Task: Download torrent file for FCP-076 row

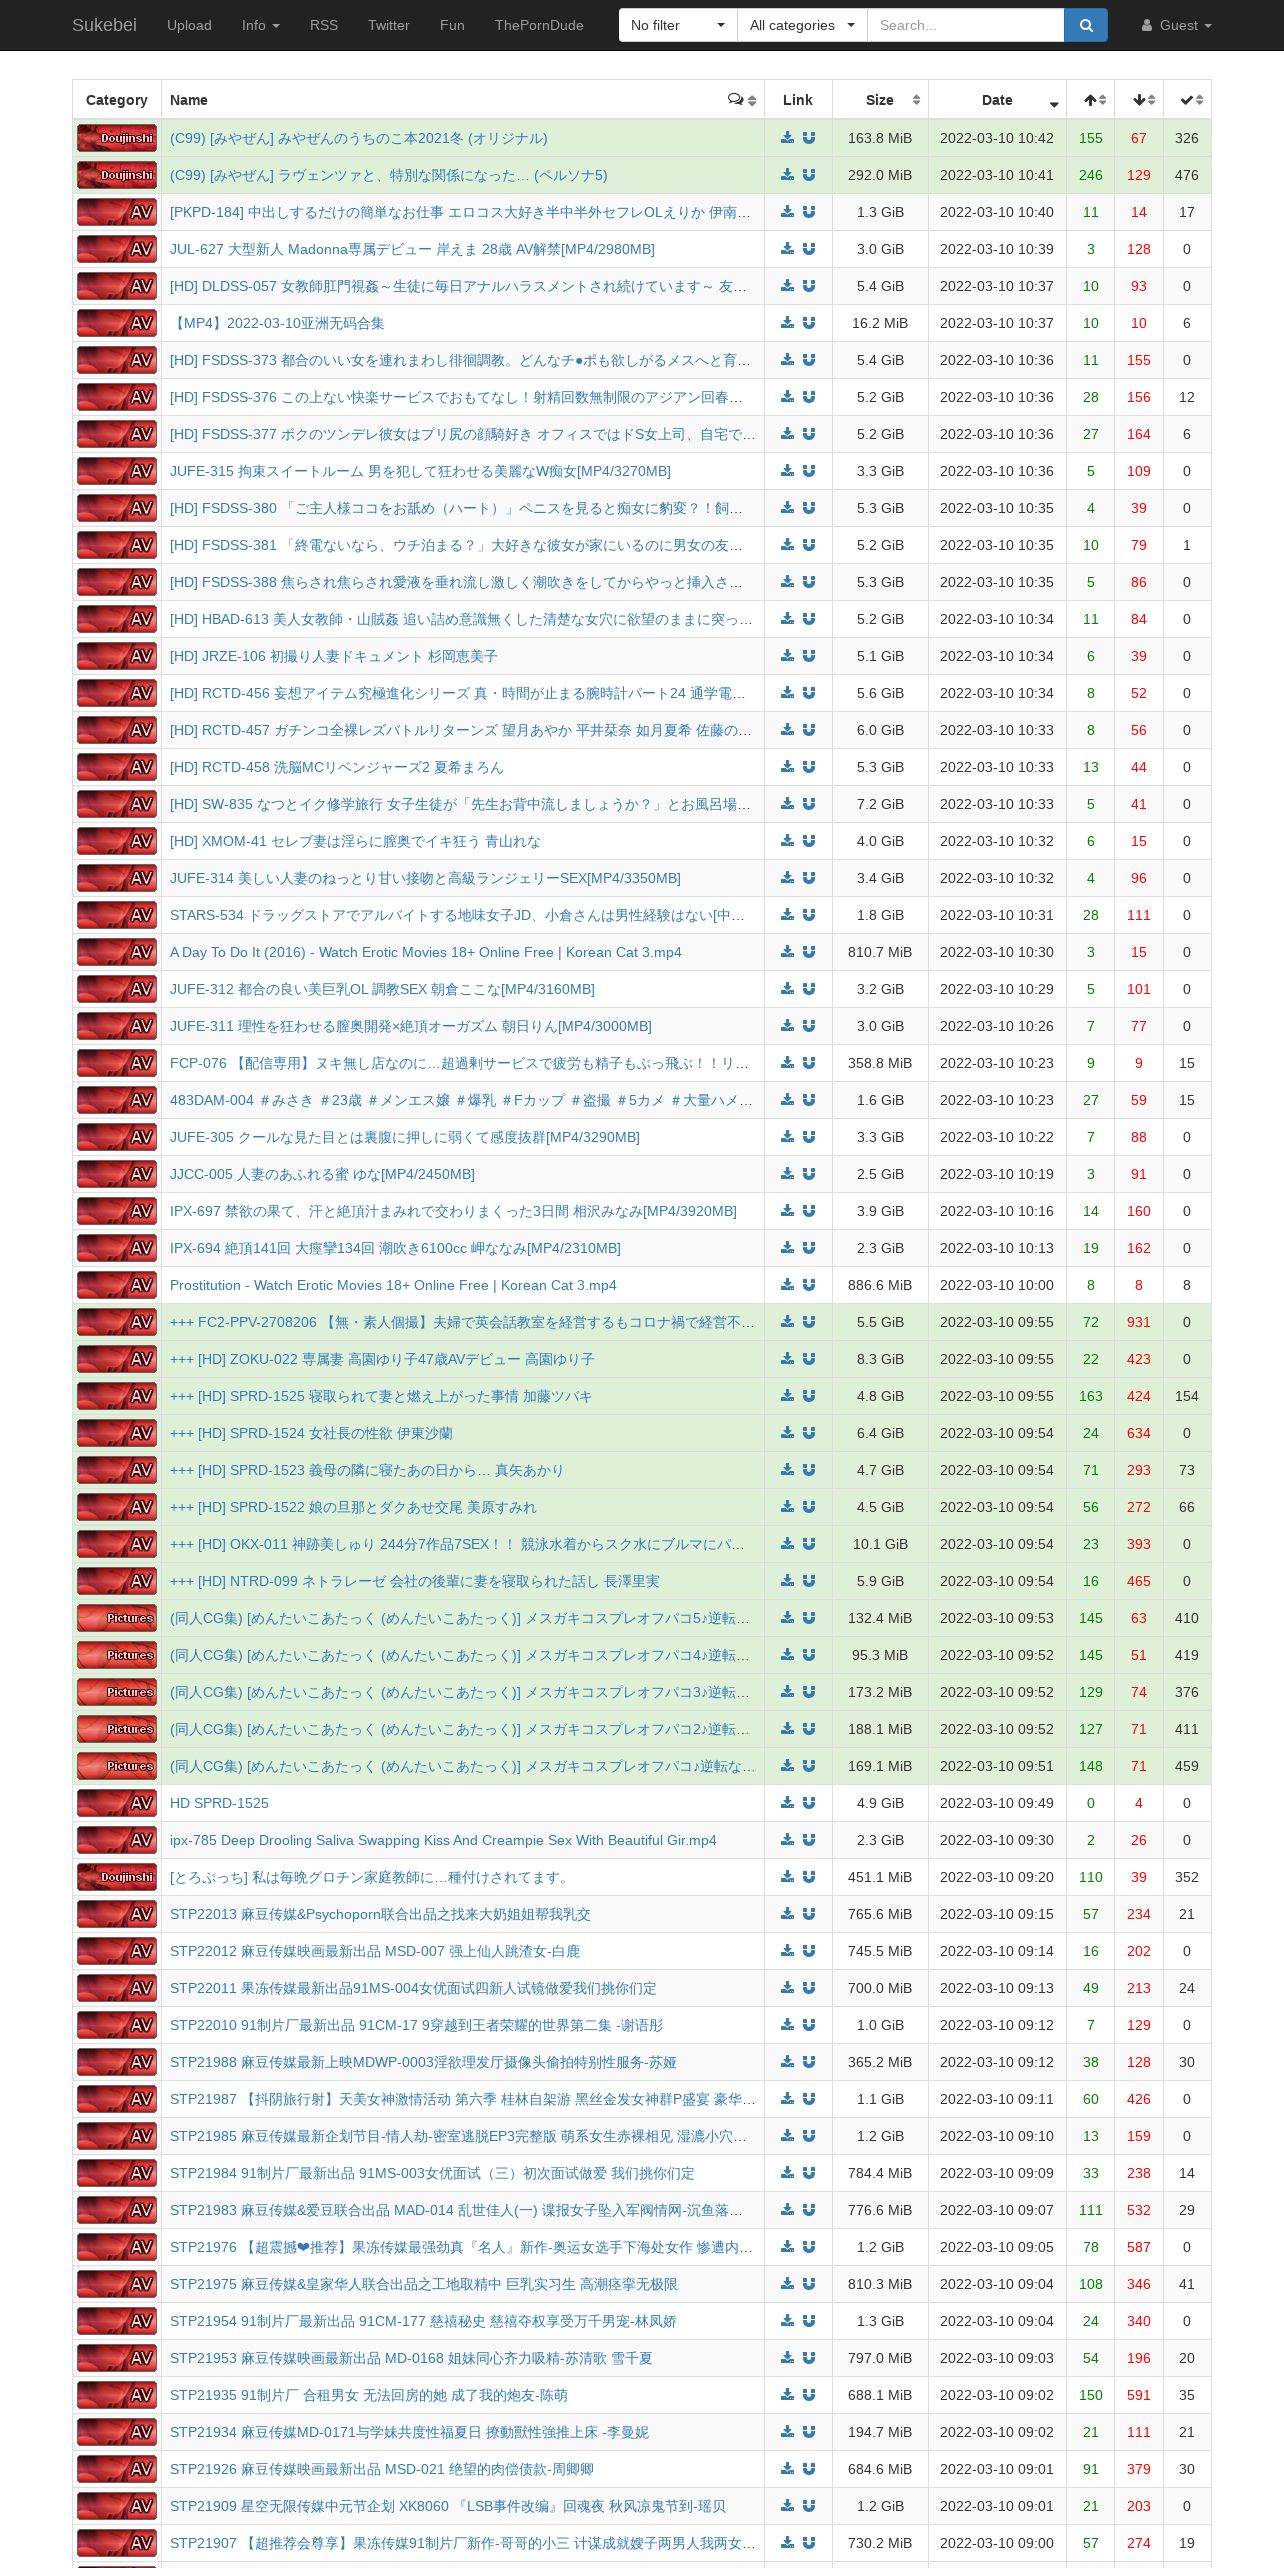Action: click(x=788, y=1063)
